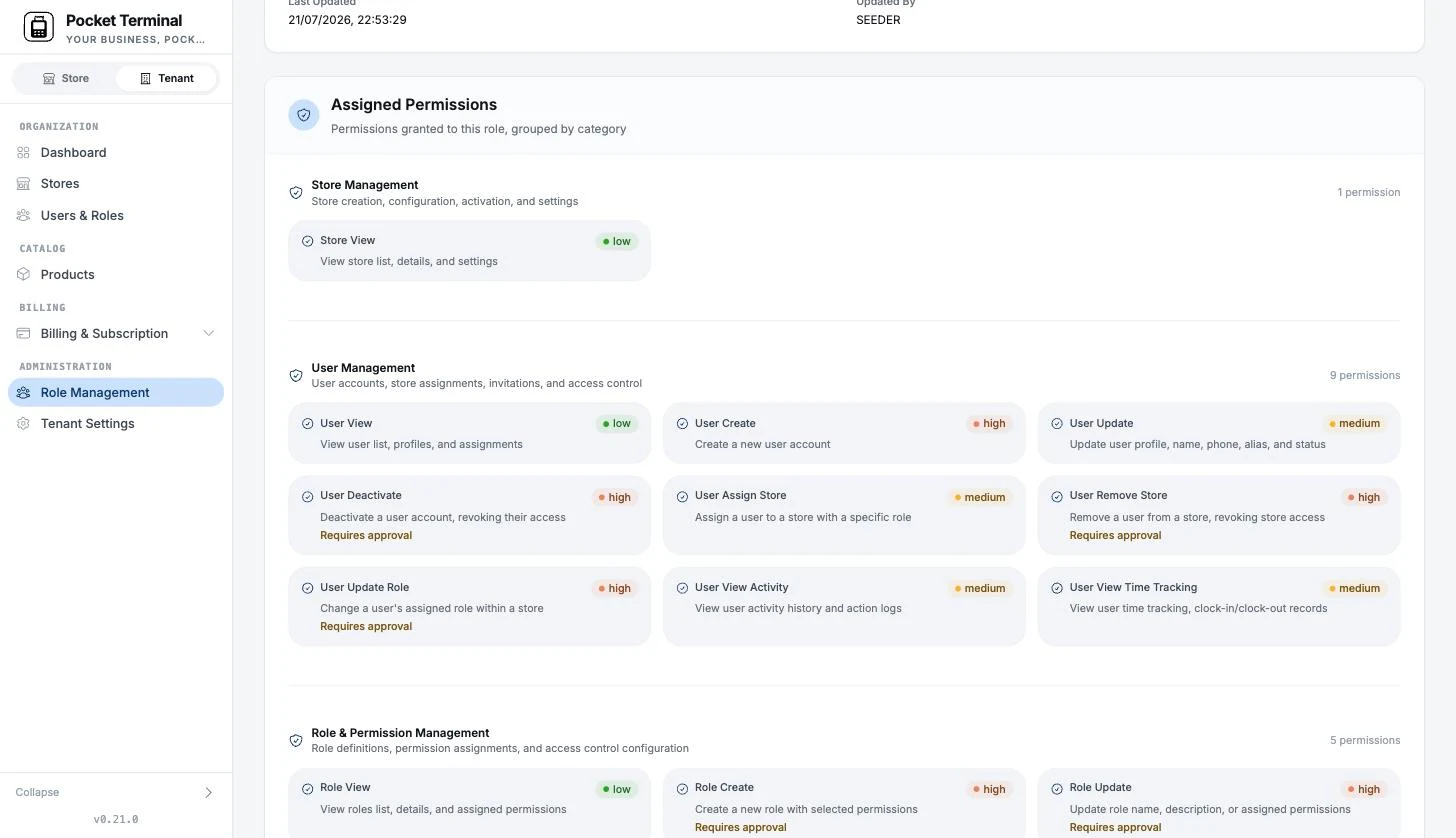Click the Billing & Subscription card icon
Screen dimensions: 1456x838
pos(23,333)
